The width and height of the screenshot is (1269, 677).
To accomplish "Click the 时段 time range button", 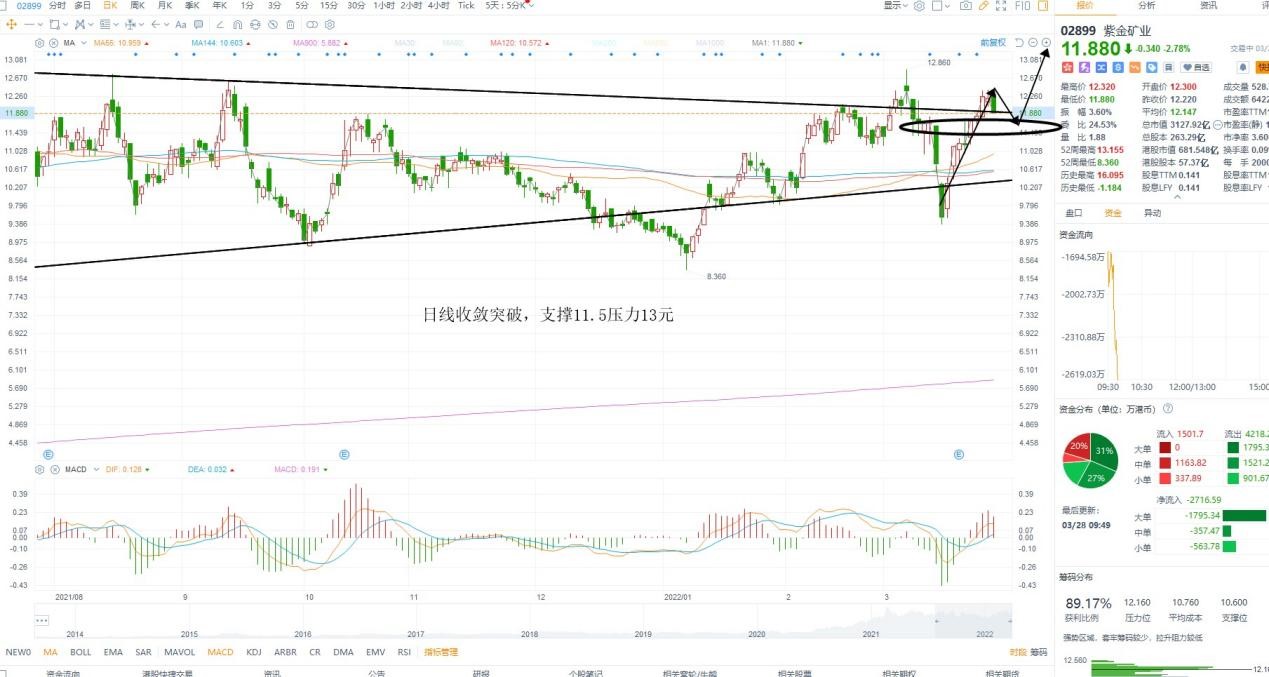I will click(x=1018, y=652).
